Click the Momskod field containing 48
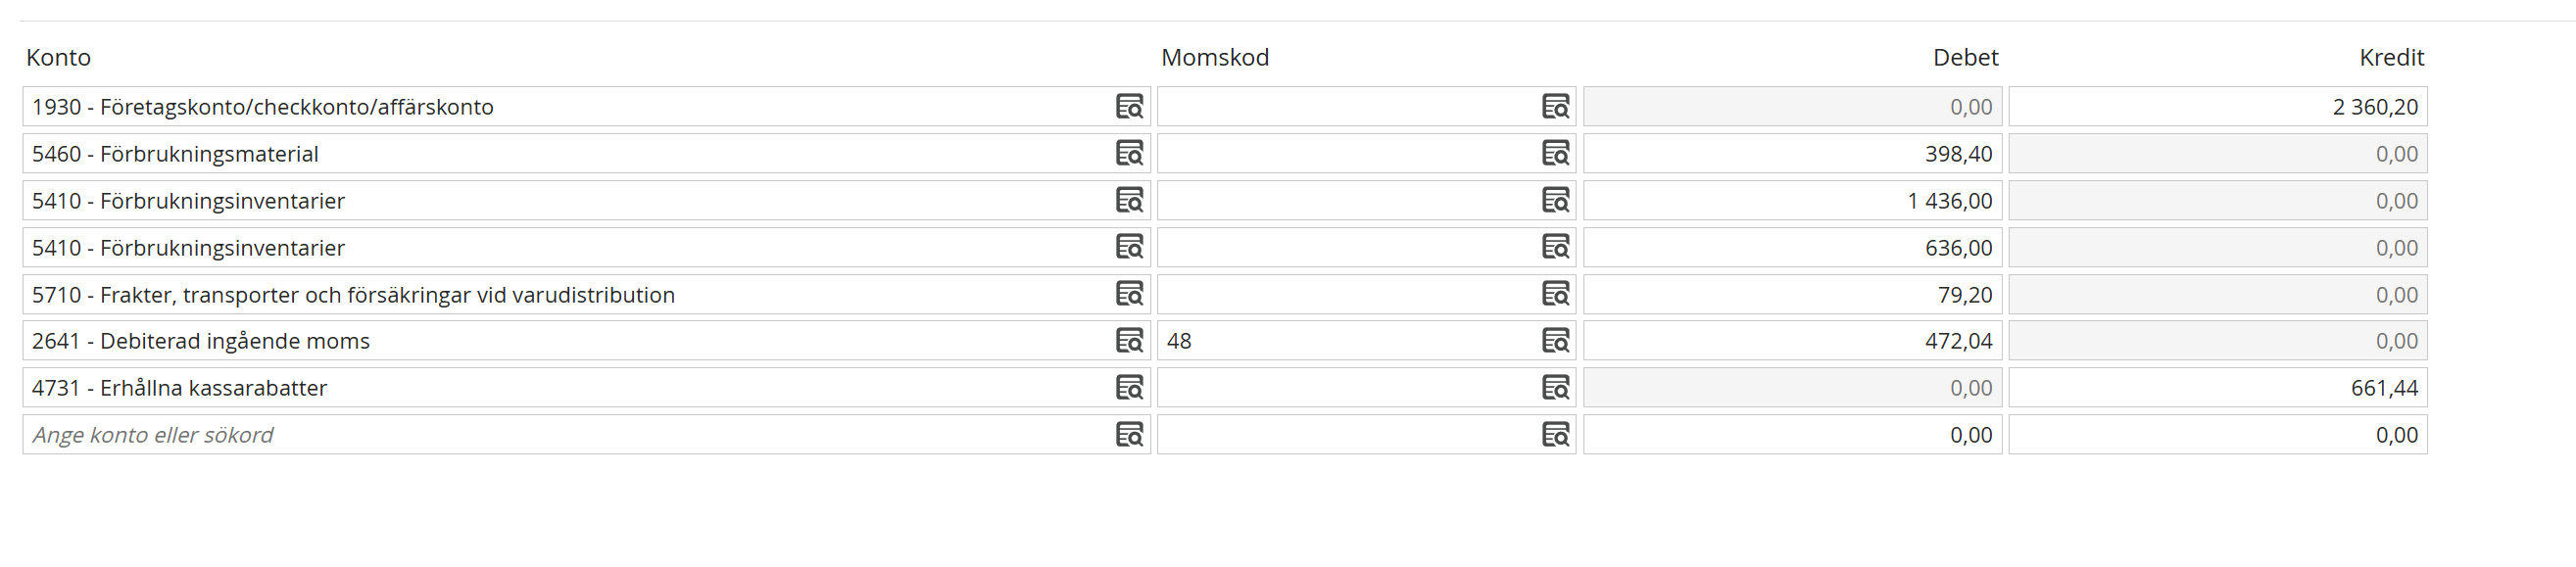The image size is (2576, 567). pyautogui.click(x=1366, y=341)
